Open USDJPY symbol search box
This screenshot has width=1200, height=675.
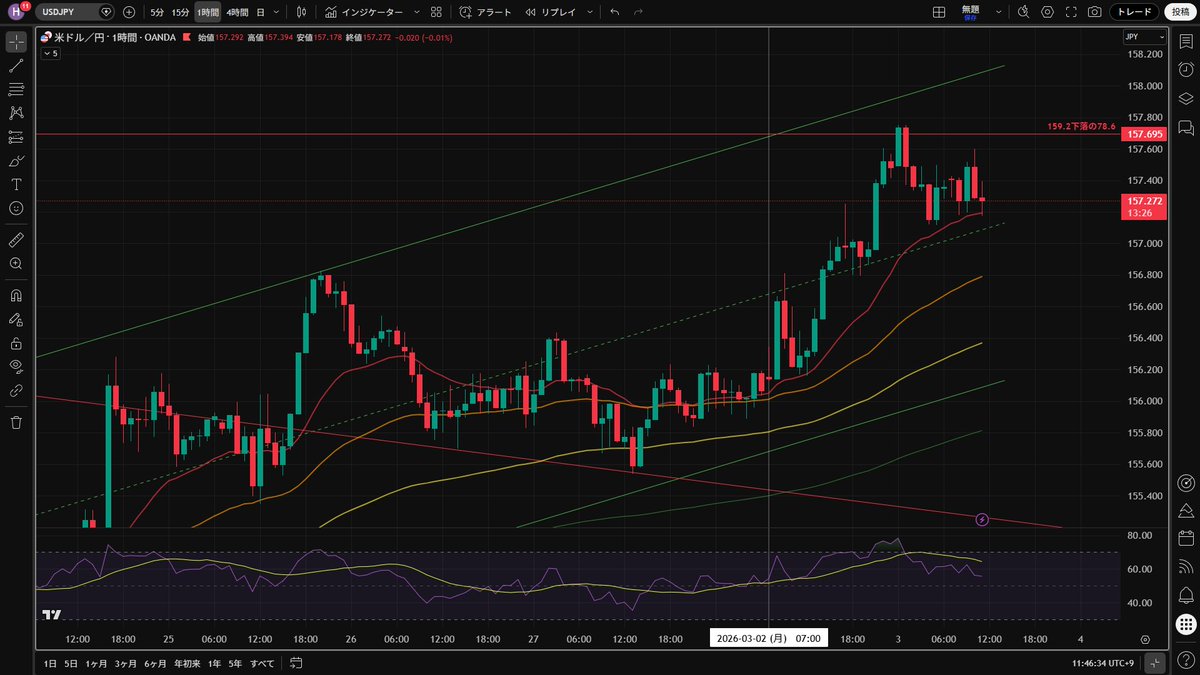(75, 12)
